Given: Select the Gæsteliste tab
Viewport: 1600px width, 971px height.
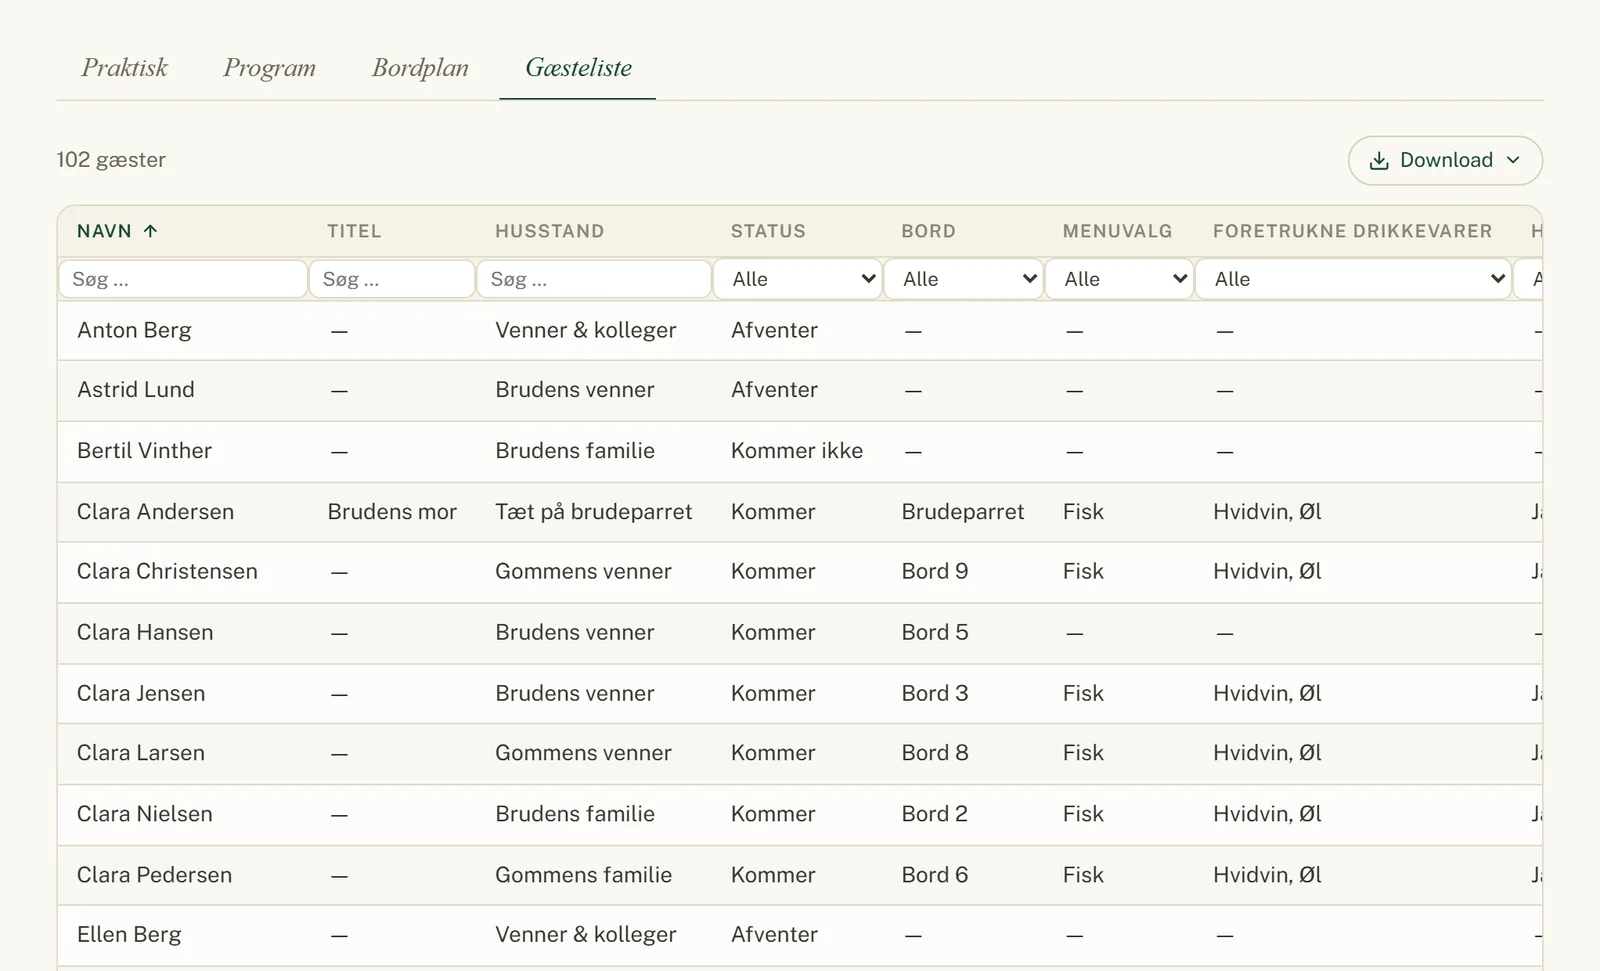Looking at the screenshot, I should pos(578,67).
